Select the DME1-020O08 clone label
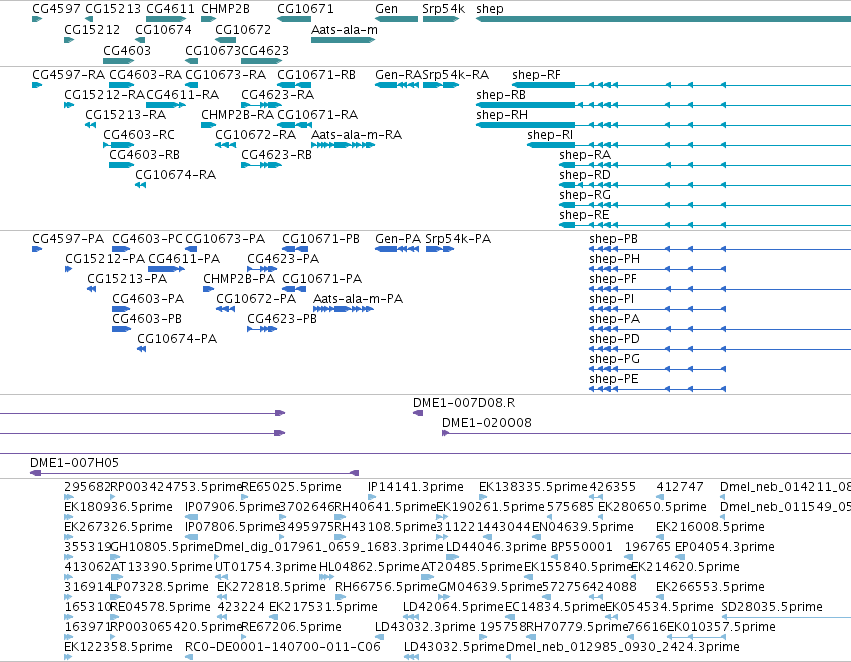851x662 pixels. pos(487,423)
